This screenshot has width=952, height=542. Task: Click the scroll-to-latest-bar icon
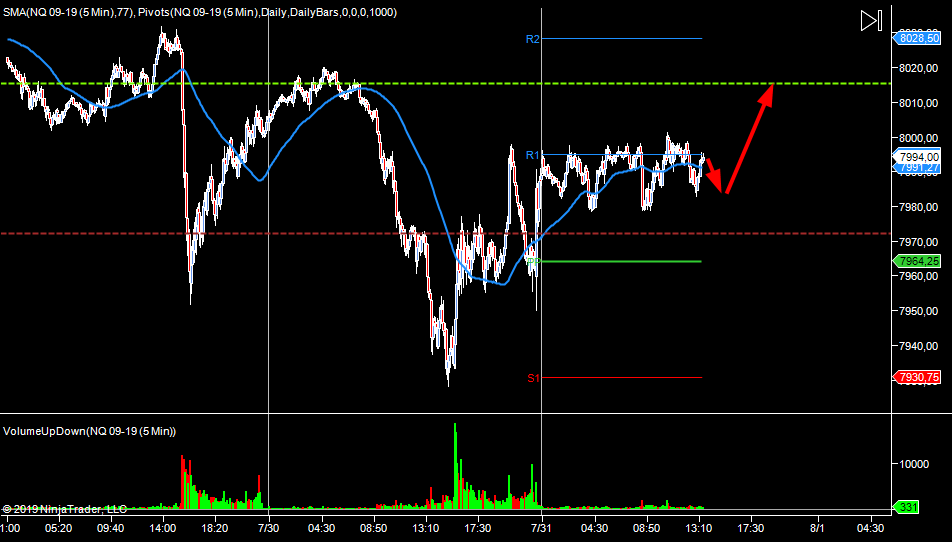[870, 21]
